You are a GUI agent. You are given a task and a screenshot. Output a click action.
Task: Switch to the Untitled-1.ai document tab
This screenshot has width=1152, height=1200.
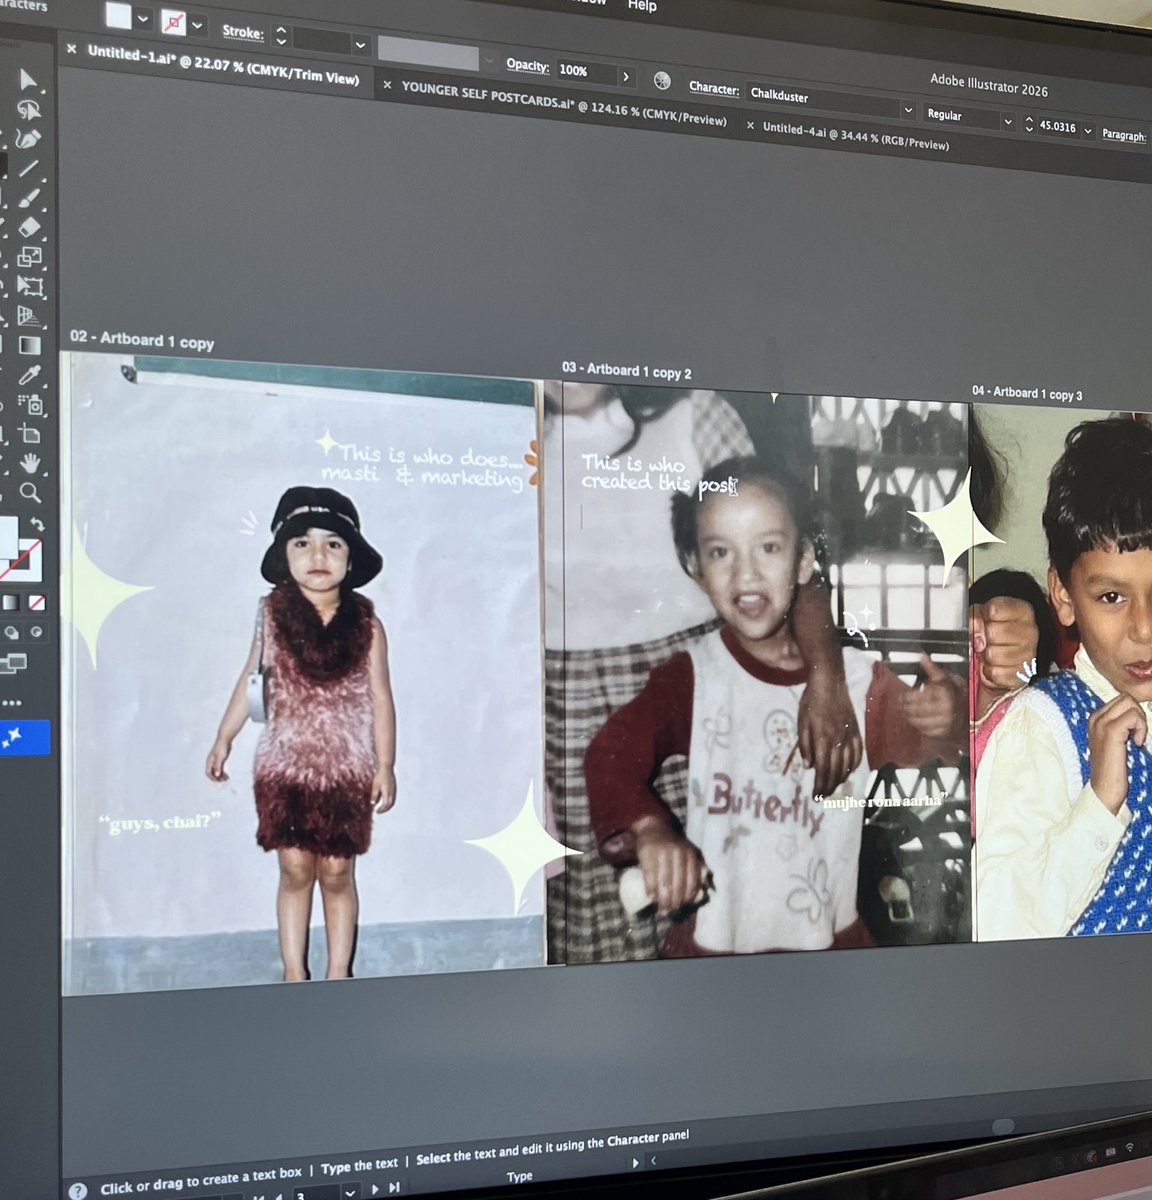point(222,64)
